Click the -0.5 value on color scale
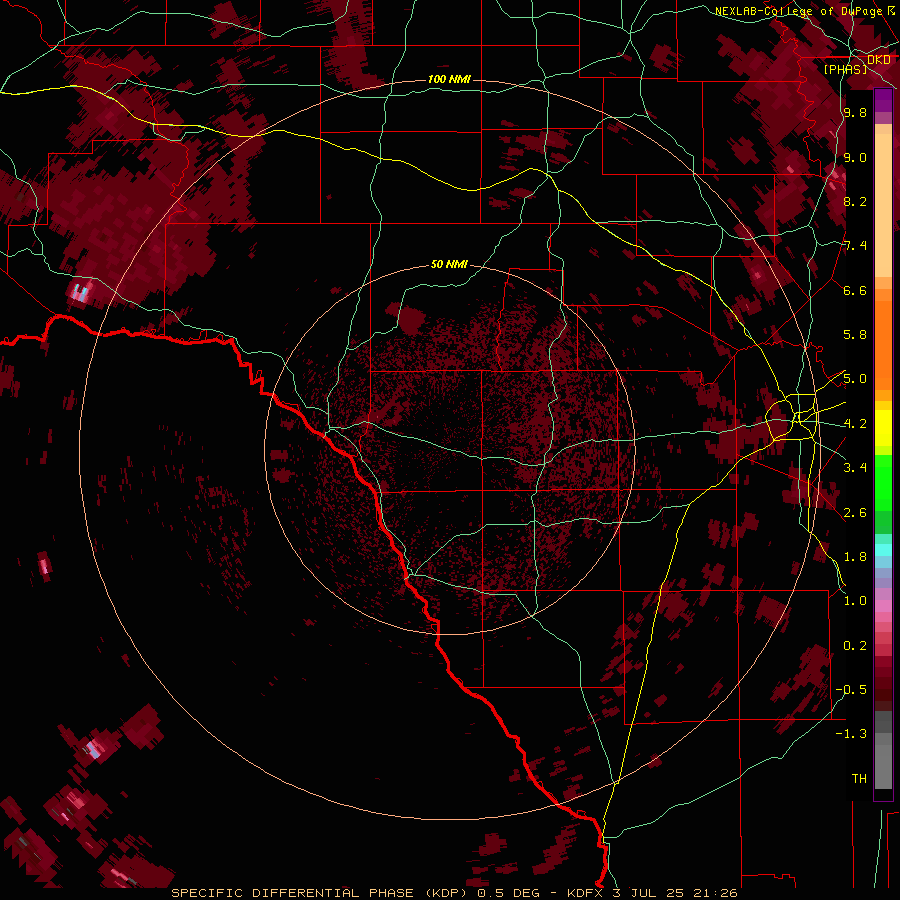The image size is (900, 900). [x=851, y=689]
